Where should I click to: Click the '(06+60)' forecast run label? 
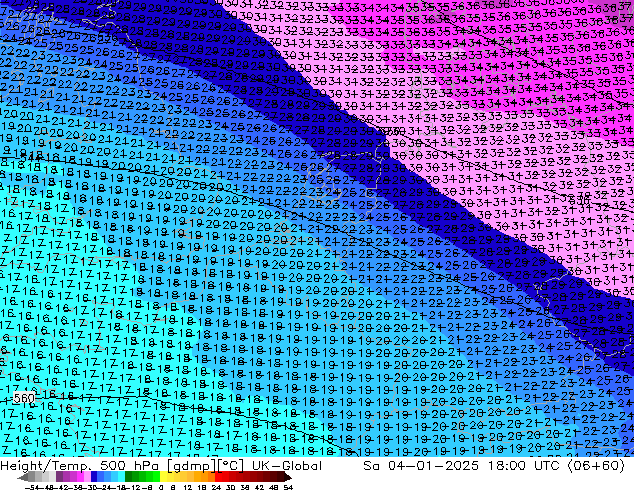coord(596,466)
